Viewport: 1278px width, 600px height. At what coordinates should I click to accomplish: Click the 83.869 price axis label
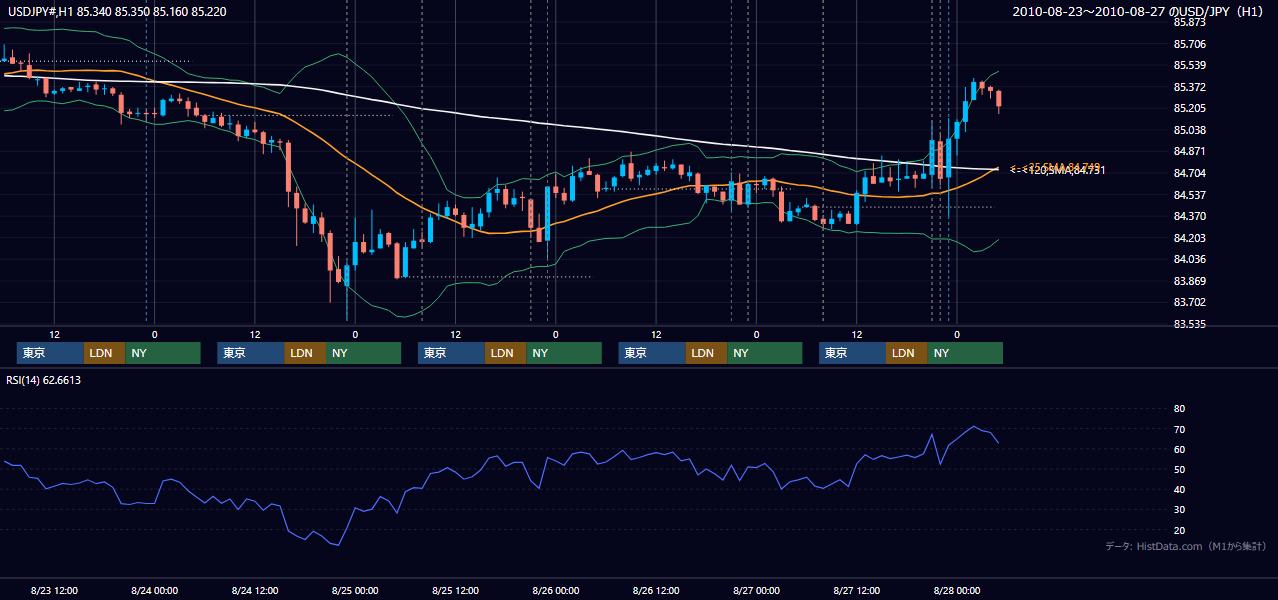point(1189,281)
